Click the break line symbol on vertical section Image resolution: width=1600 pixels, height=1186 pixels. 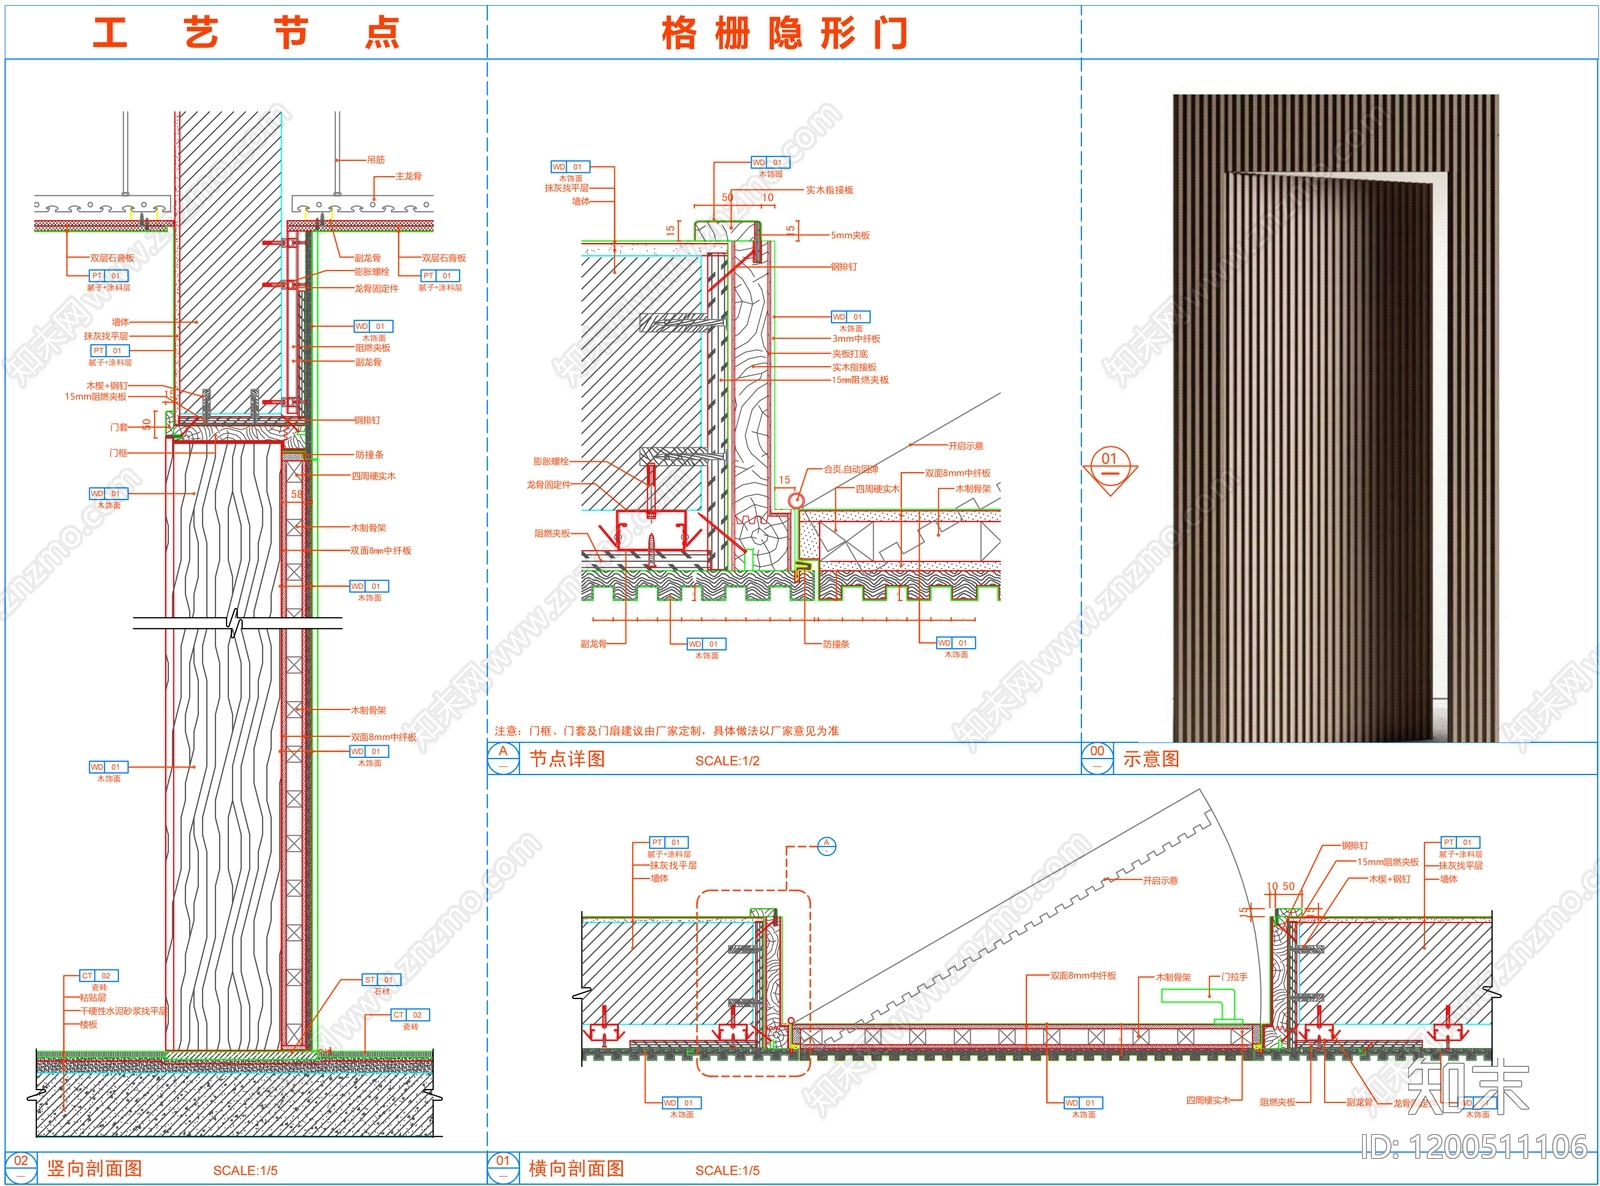tap(237, 623)
